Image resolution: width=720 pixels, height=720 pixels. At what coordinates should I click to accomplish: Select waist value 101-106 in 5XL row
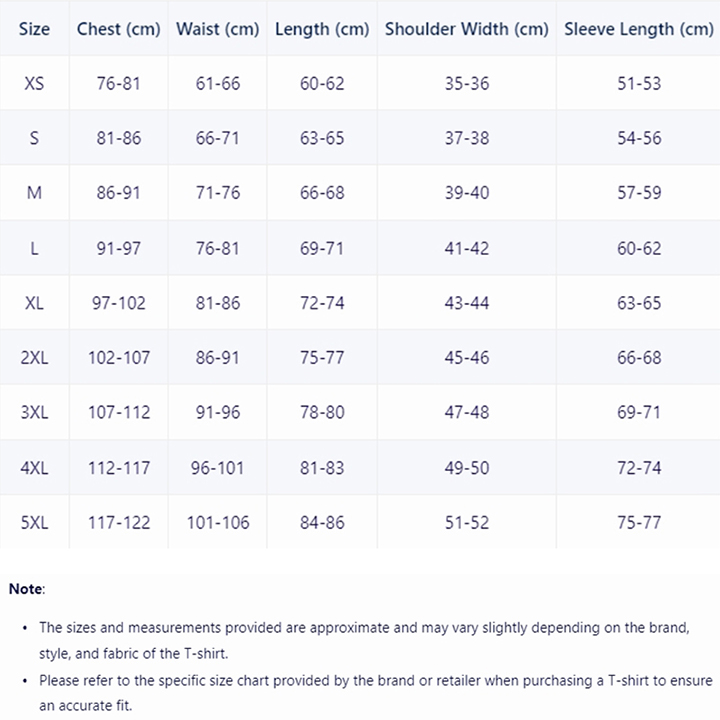[x=217, y=522]
